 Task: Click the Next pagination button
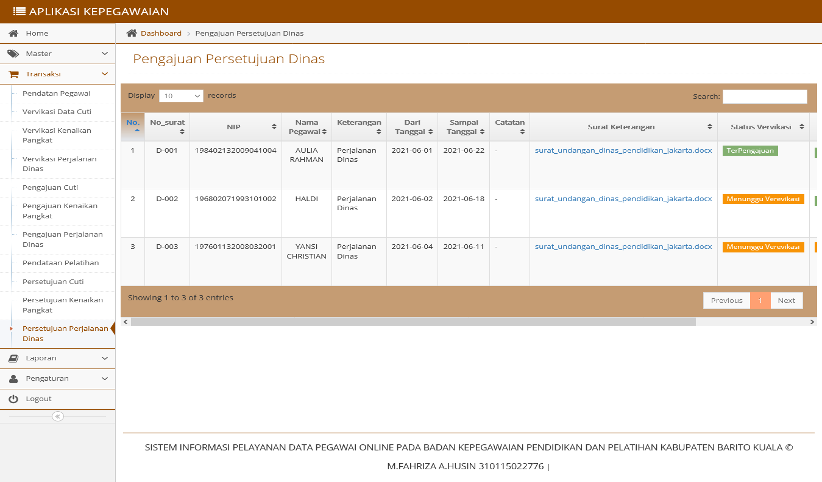click(786, 301)
